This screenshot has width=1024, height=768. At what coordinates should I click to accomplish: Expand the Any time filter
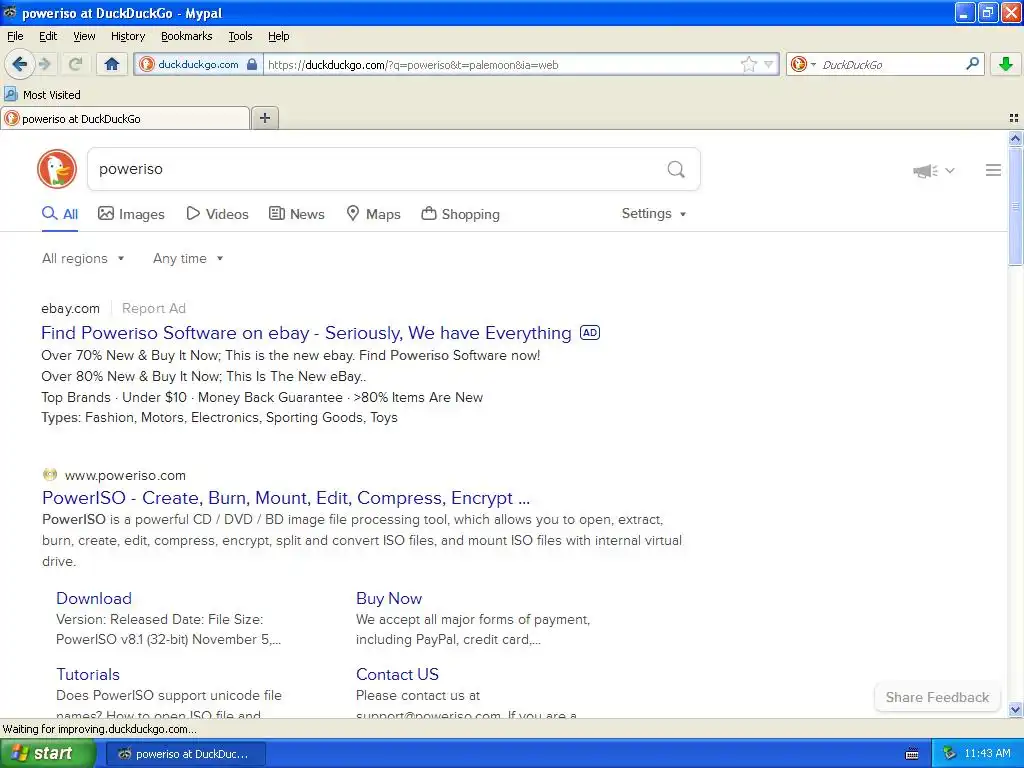[188, 259]
